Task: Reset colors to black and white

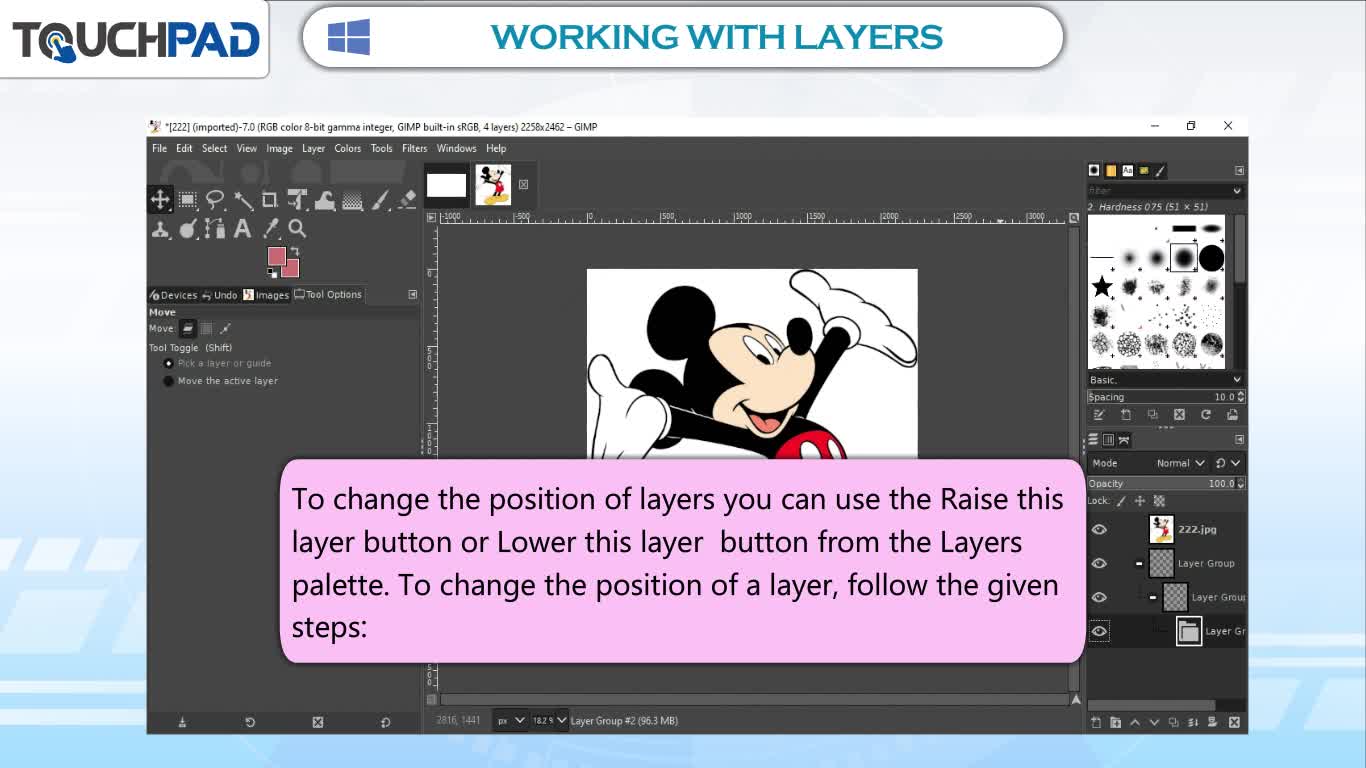Action: coord(272,273)
